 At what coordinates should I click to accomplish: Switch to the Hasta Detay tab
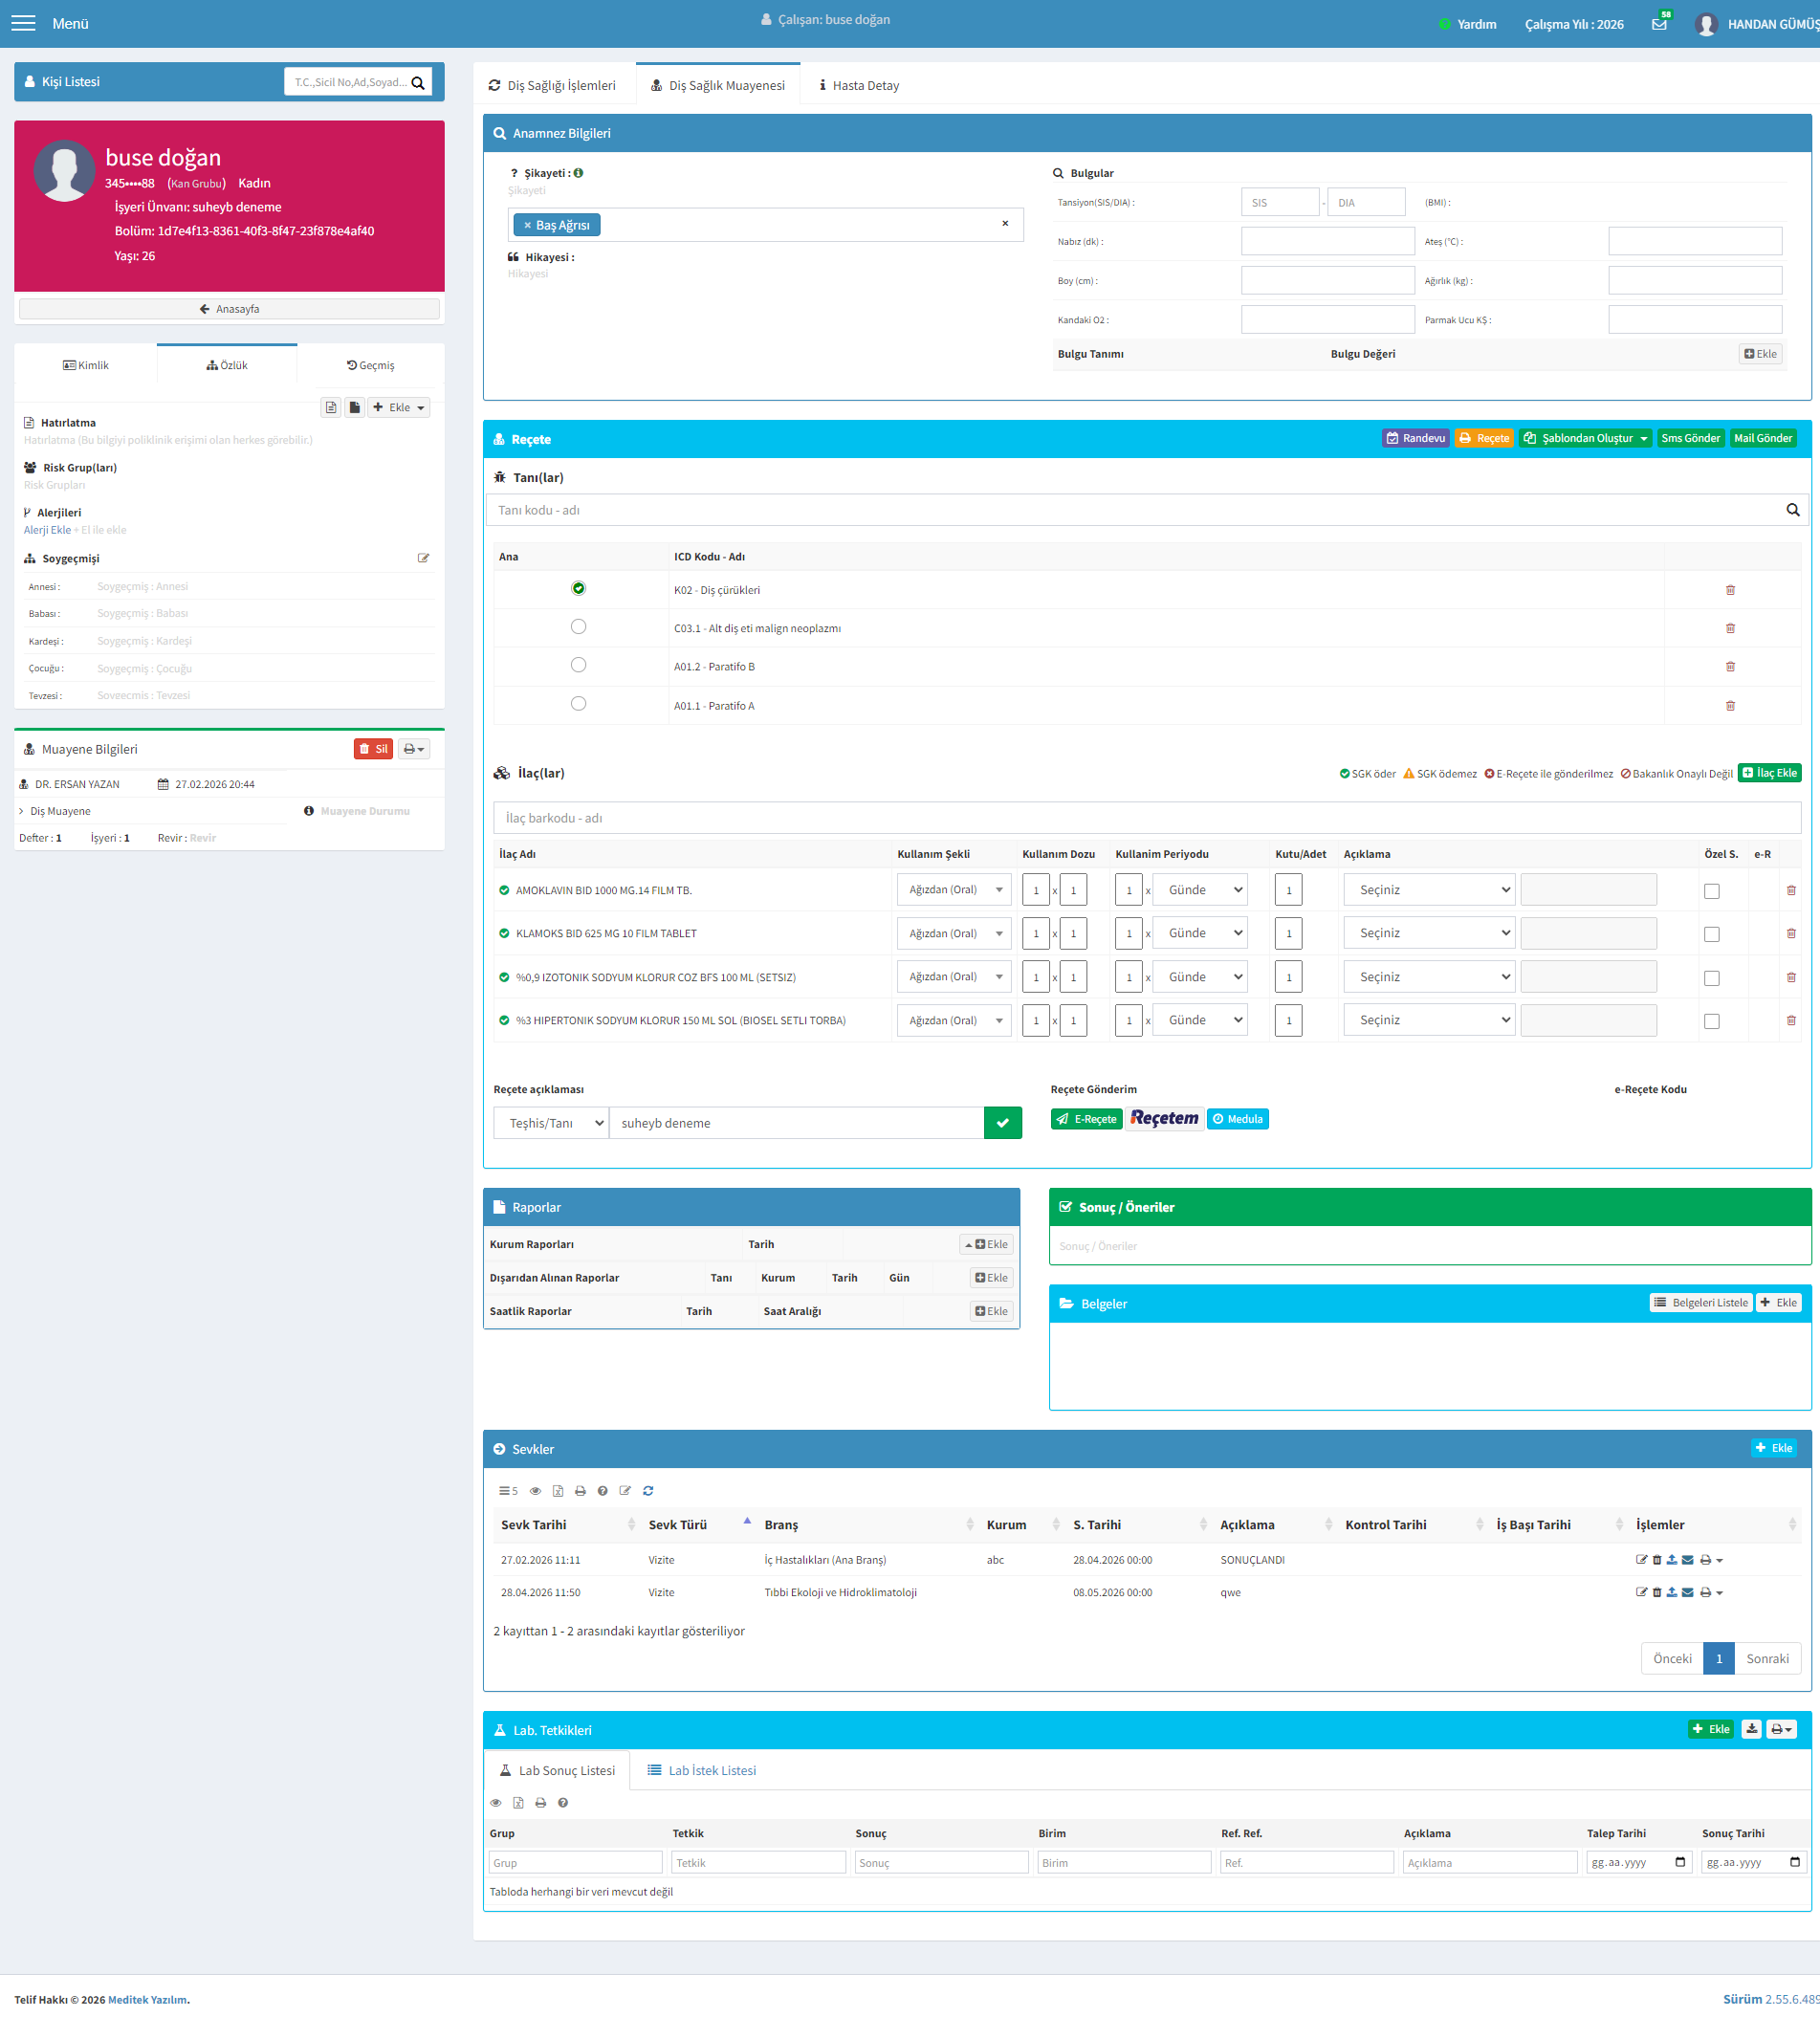click(858, 85)
